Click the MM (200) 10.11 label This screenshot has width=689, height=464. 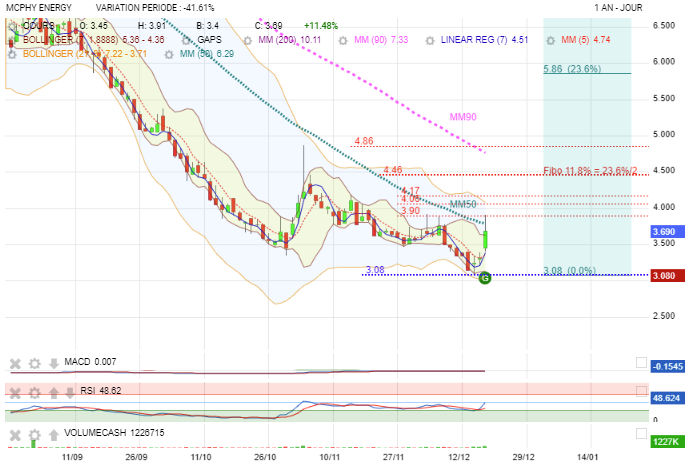[x=290, y=40]
